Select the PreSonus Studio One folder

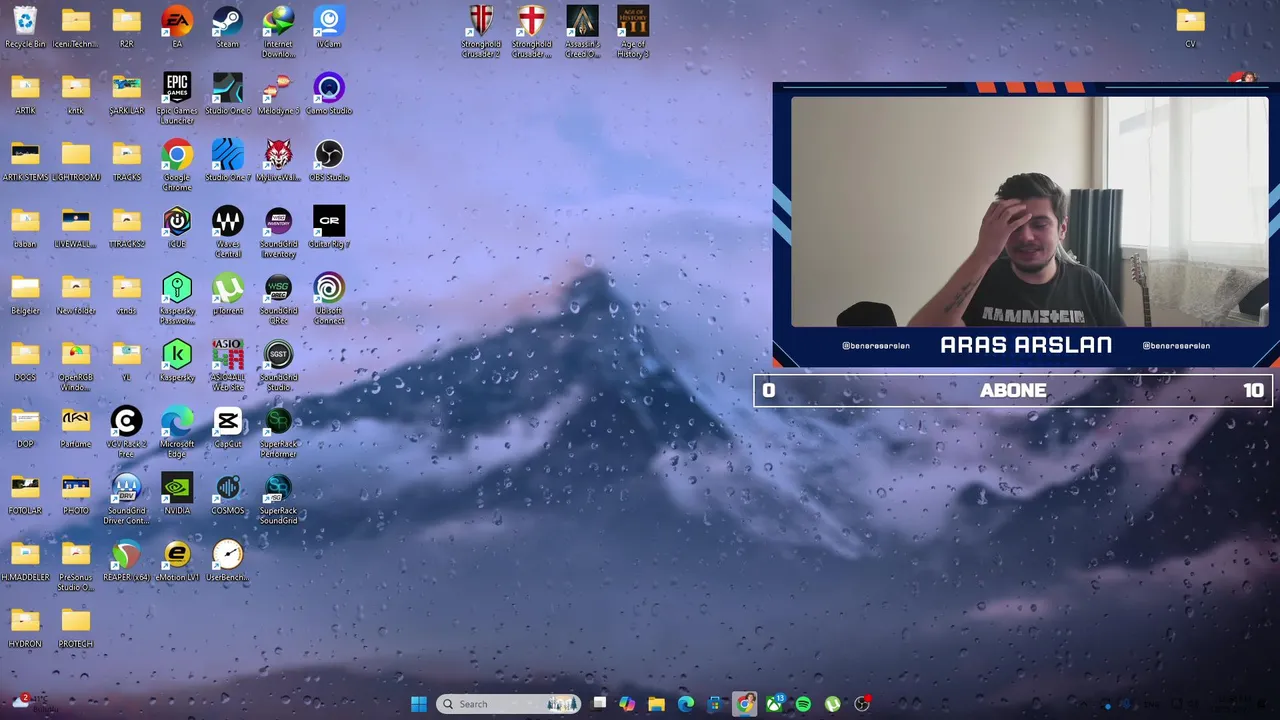point(76,565)
